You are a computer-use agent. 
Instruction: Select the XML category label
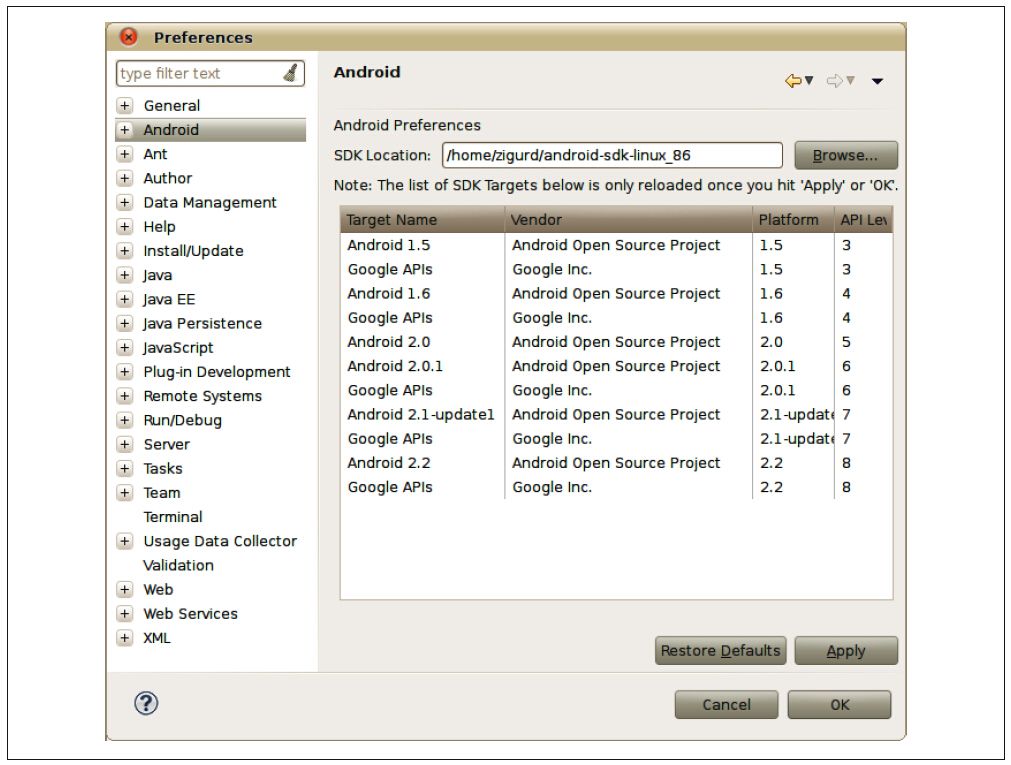(x=157, y=637)
